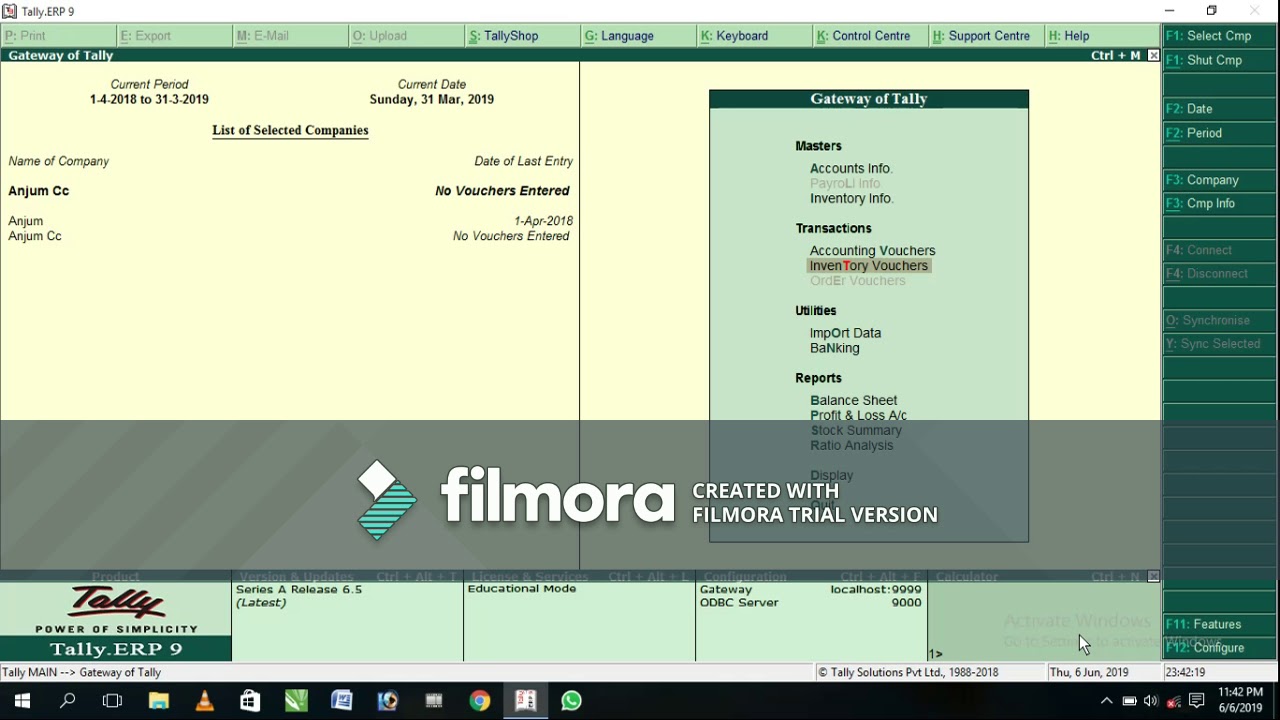
Task: Open VLC media player from the taskbar
Action: click(204, 701)
